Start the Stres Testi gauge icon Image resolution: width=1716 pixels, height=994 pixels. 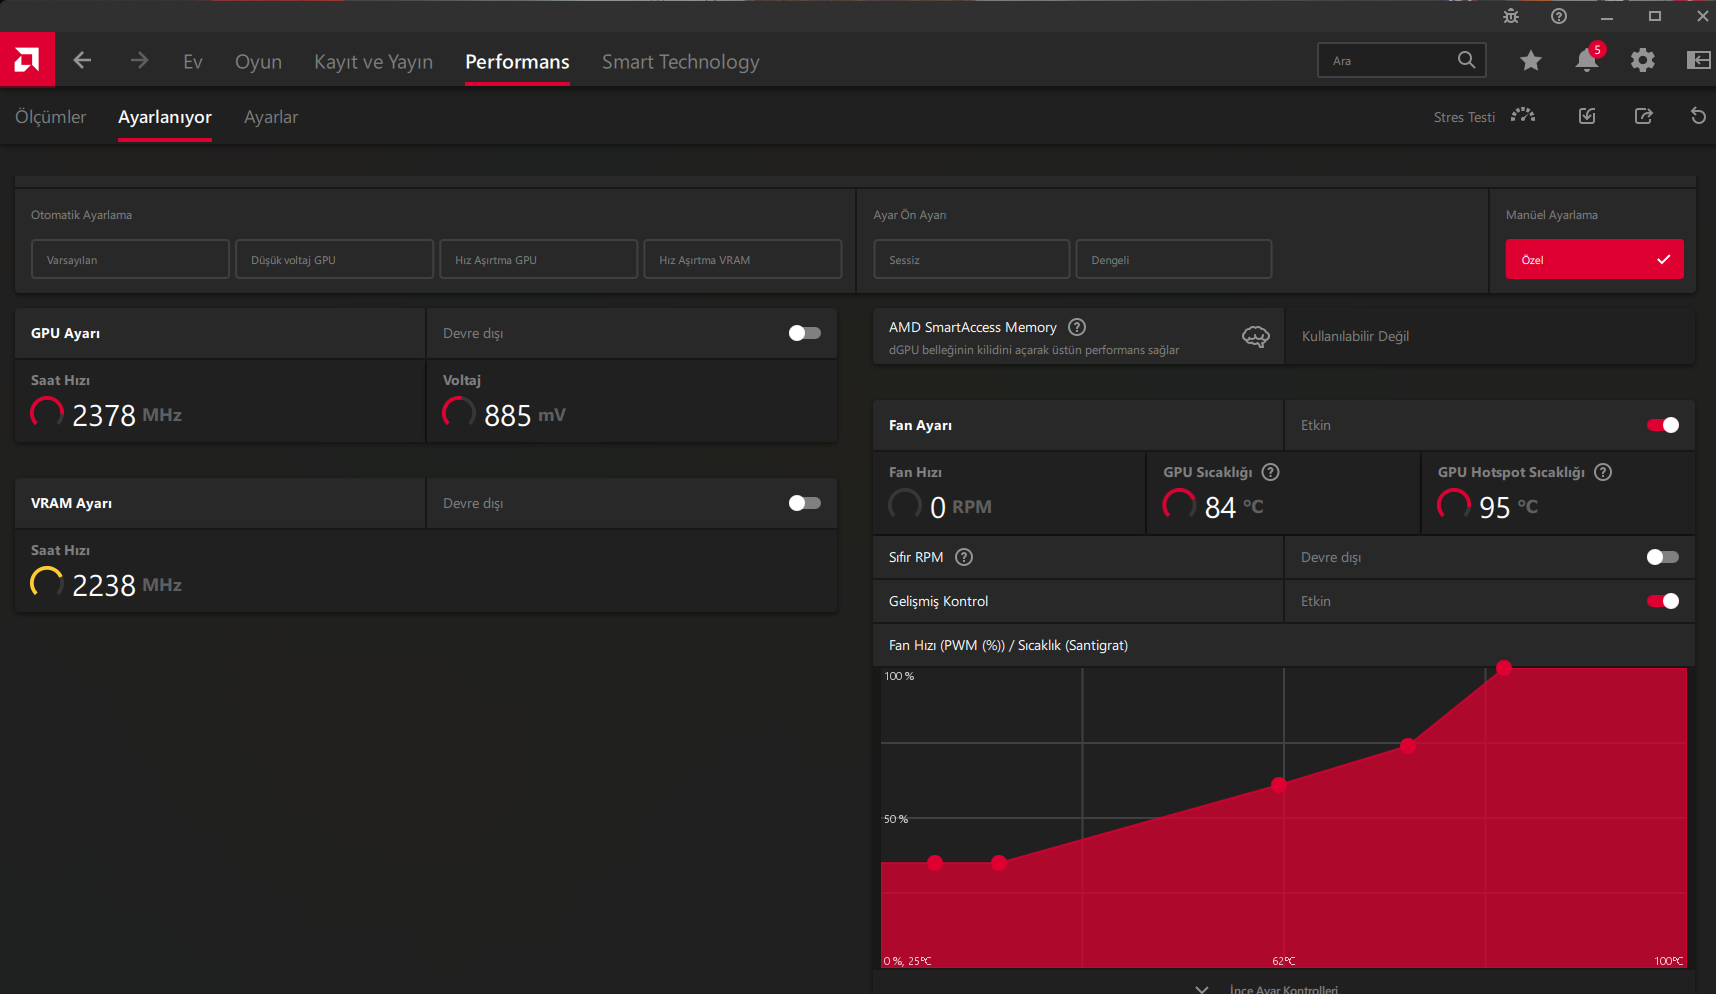(x=1523, y=116)
